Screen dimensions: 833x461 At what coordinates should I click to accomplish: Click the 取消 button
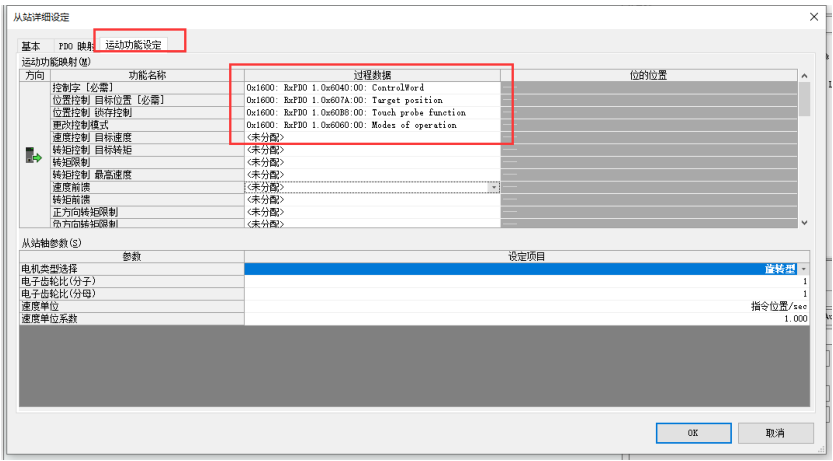tap(774, 433)
